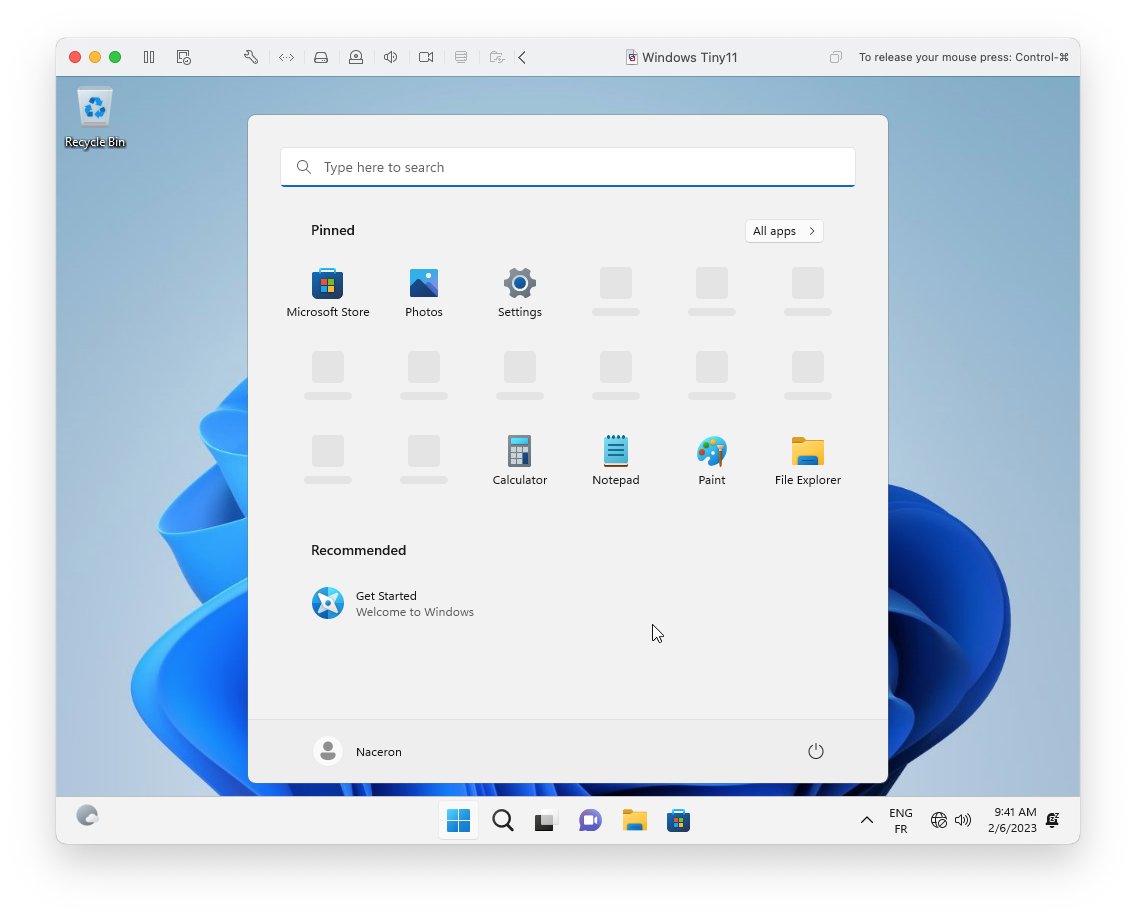This screenshot has width=1136, height=918.
Task: Pause the virtual machine
Action: tap(148, 57)
